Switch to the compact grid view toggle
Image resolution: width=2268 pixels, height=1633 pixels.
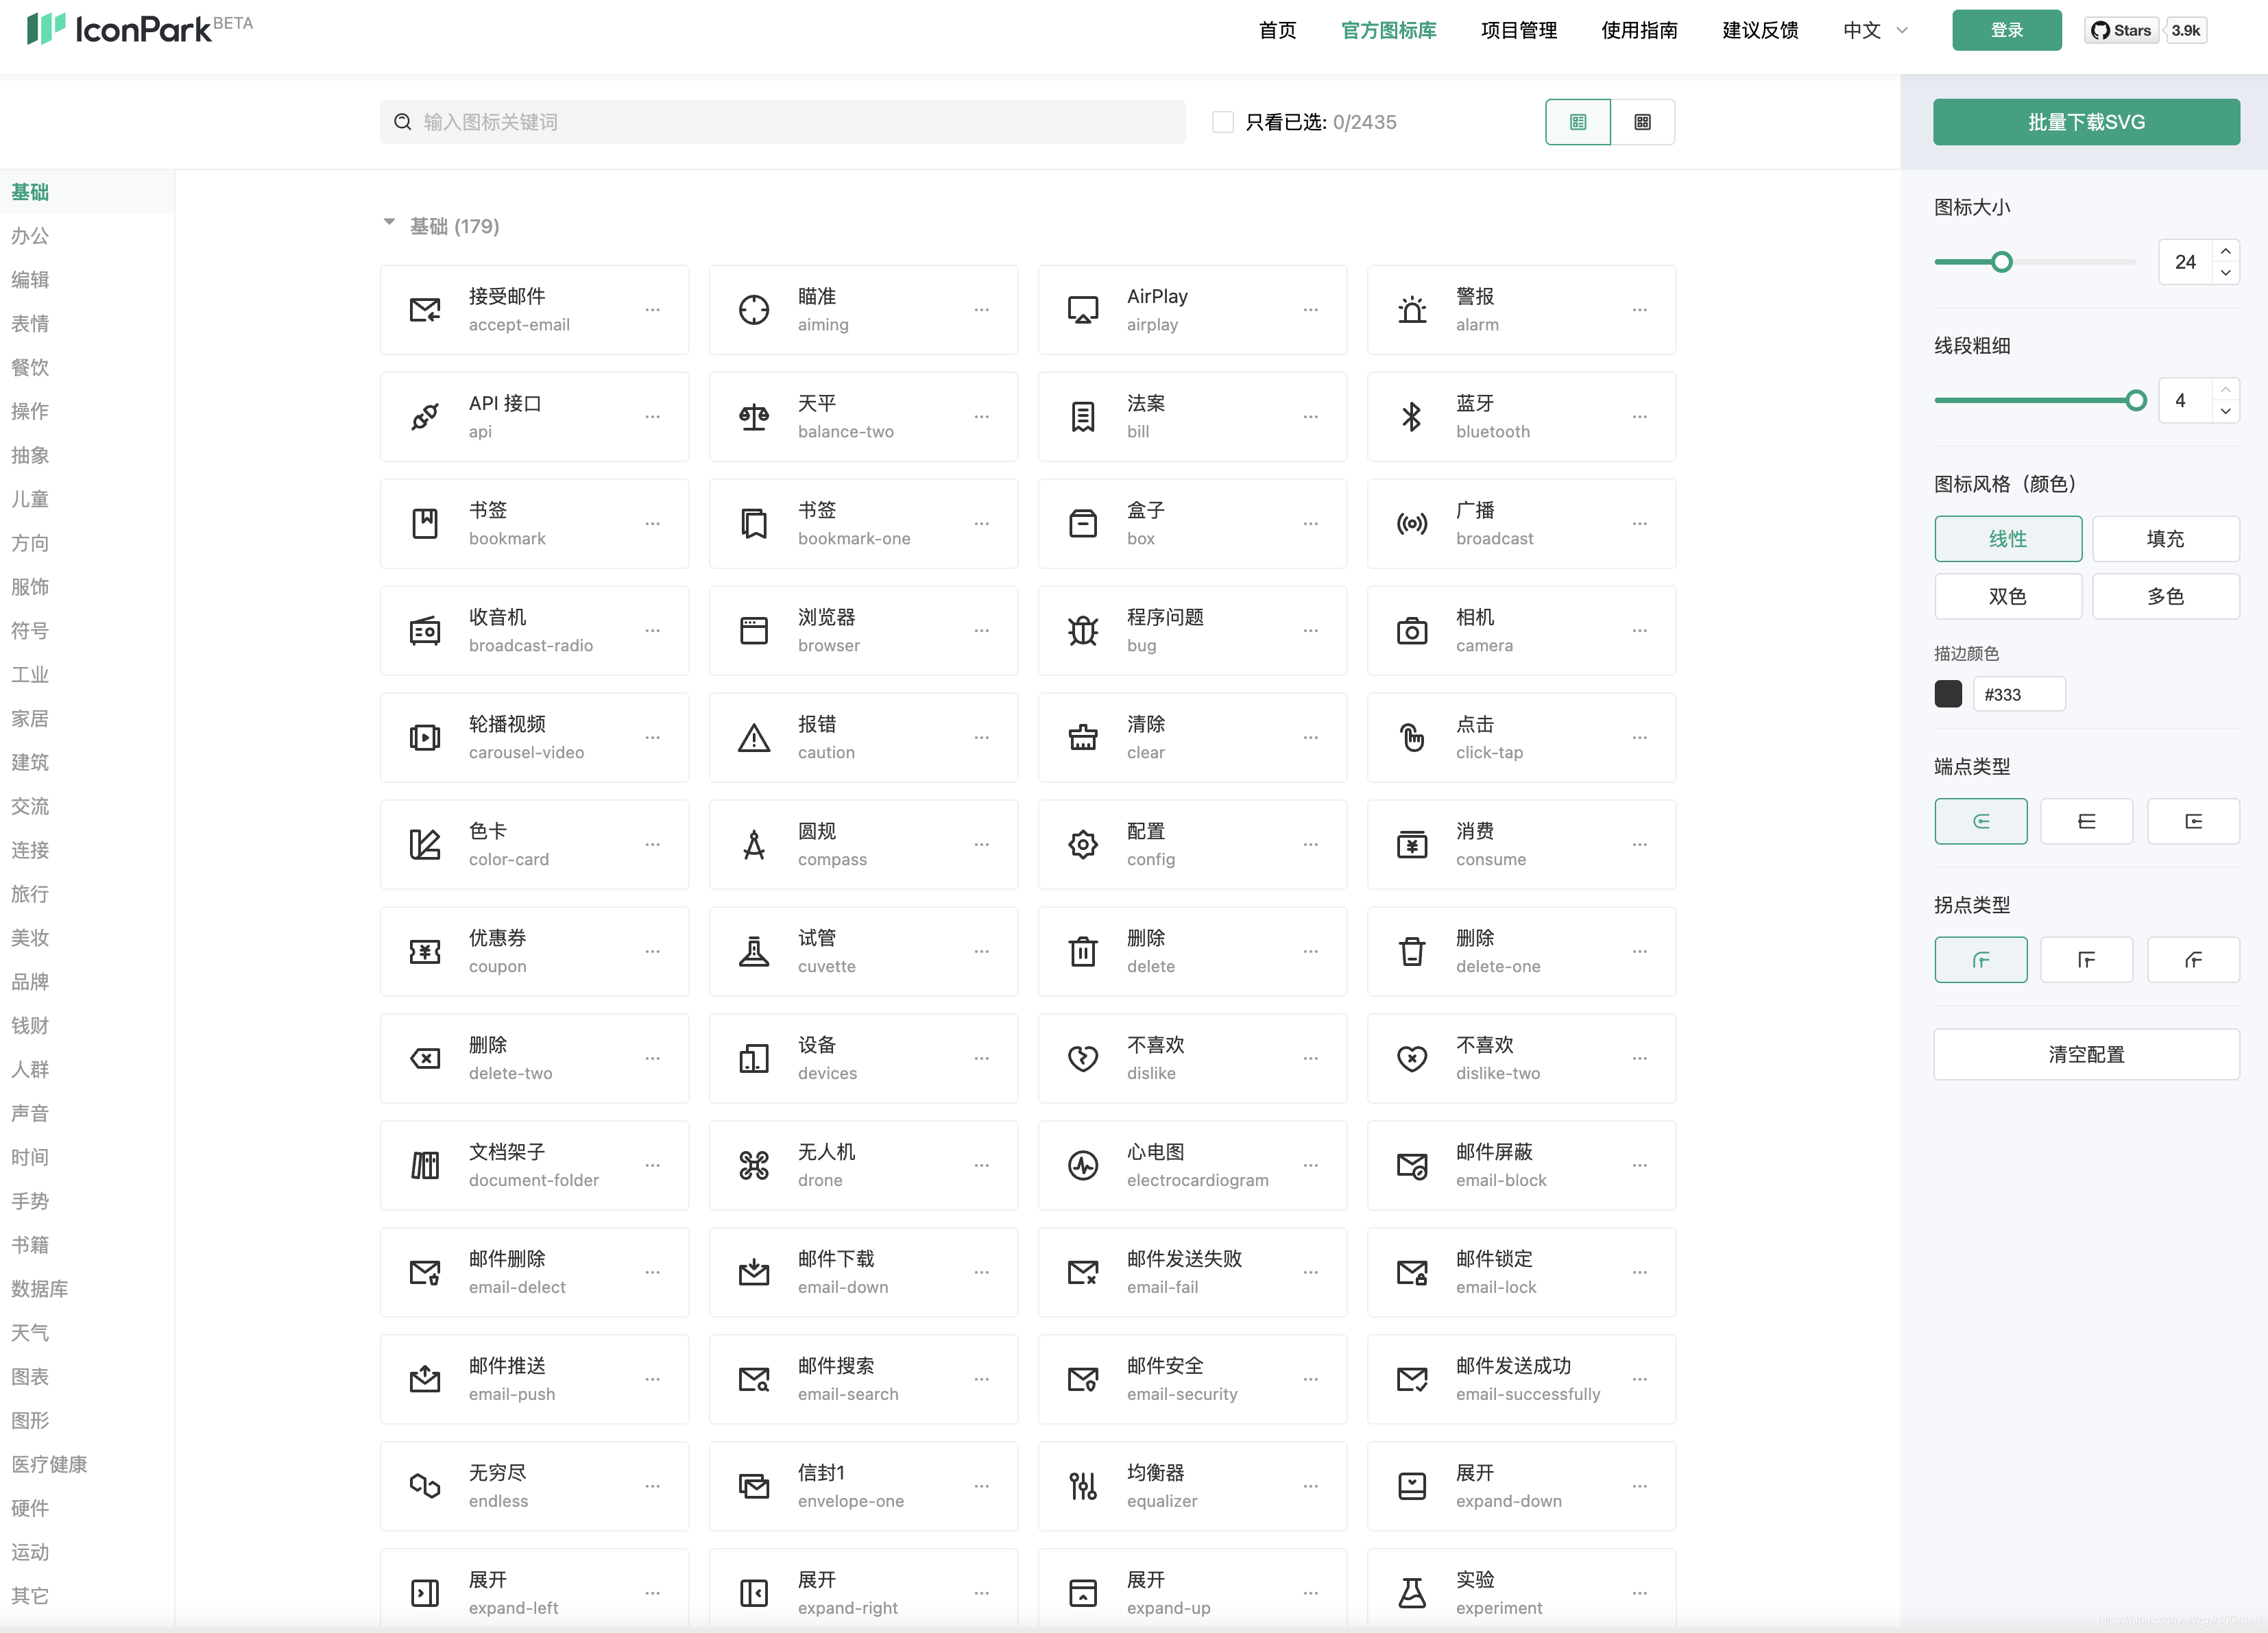tap(1643, 121)
